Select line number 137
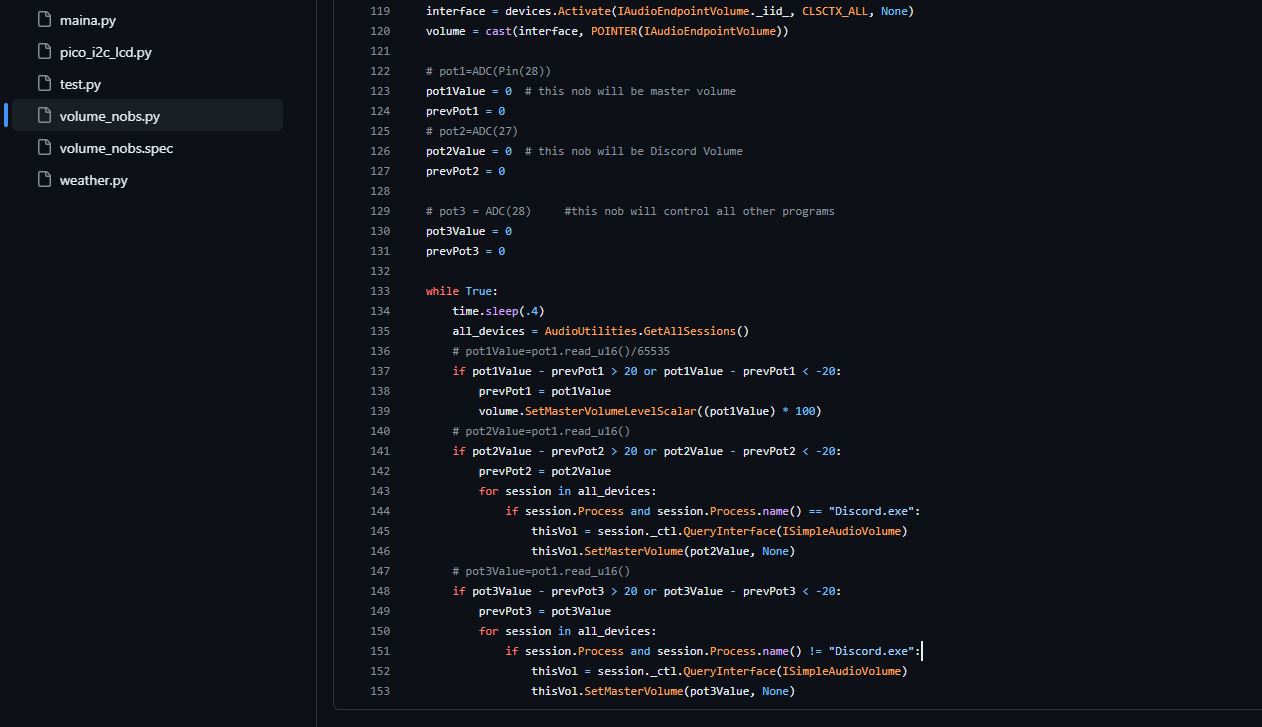The image size is (1262, 727). (x=380, y=371)
